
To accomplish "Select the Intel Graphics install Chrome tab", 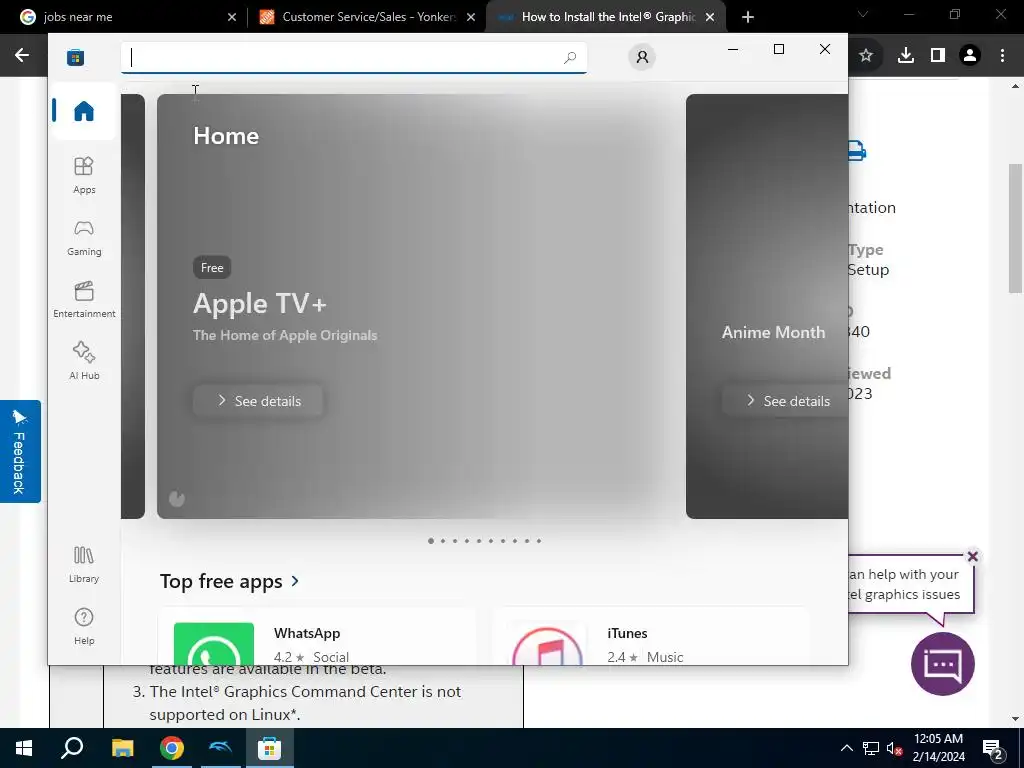I will tap(605, 17).
